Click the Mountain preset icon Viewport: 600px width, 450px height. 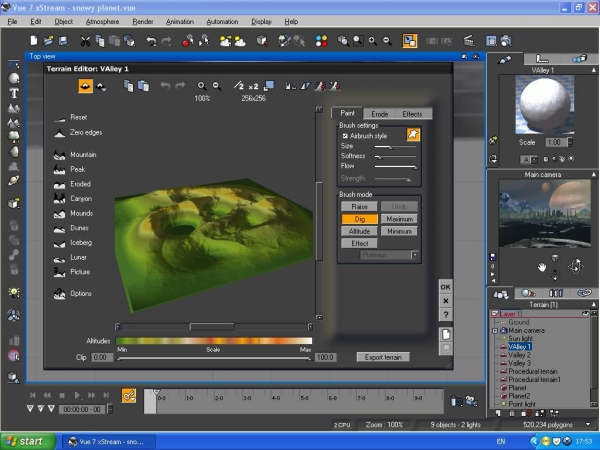pyautogui.click(x=59, y=155)
